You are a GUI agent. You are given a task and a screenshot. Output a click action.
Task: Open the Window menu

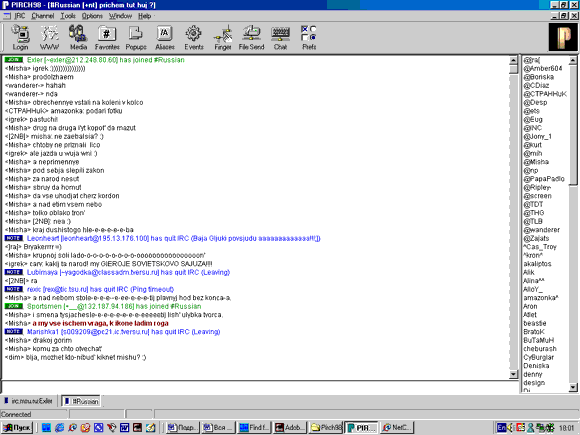pos(120,16)
